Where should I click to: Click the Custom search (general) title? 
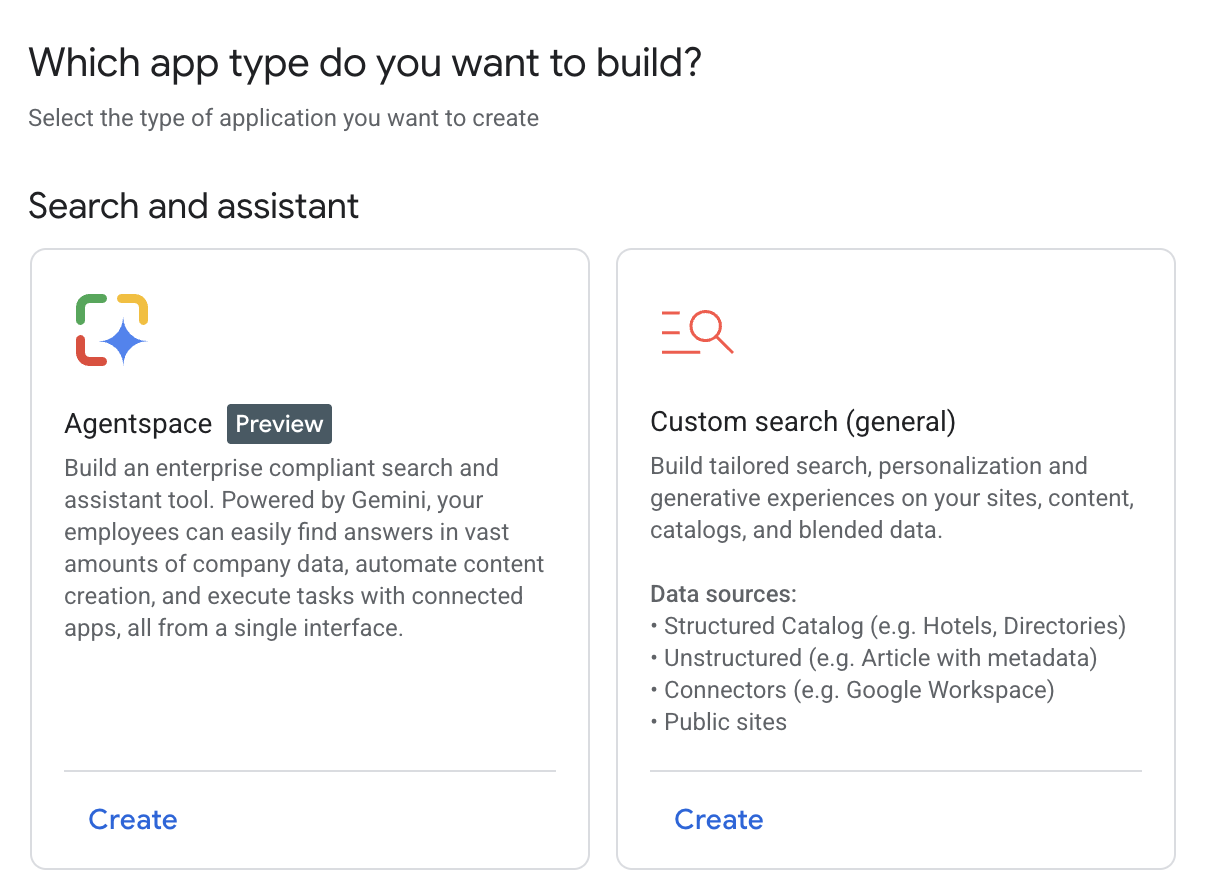pyautogui.click(x=803, y=421)
